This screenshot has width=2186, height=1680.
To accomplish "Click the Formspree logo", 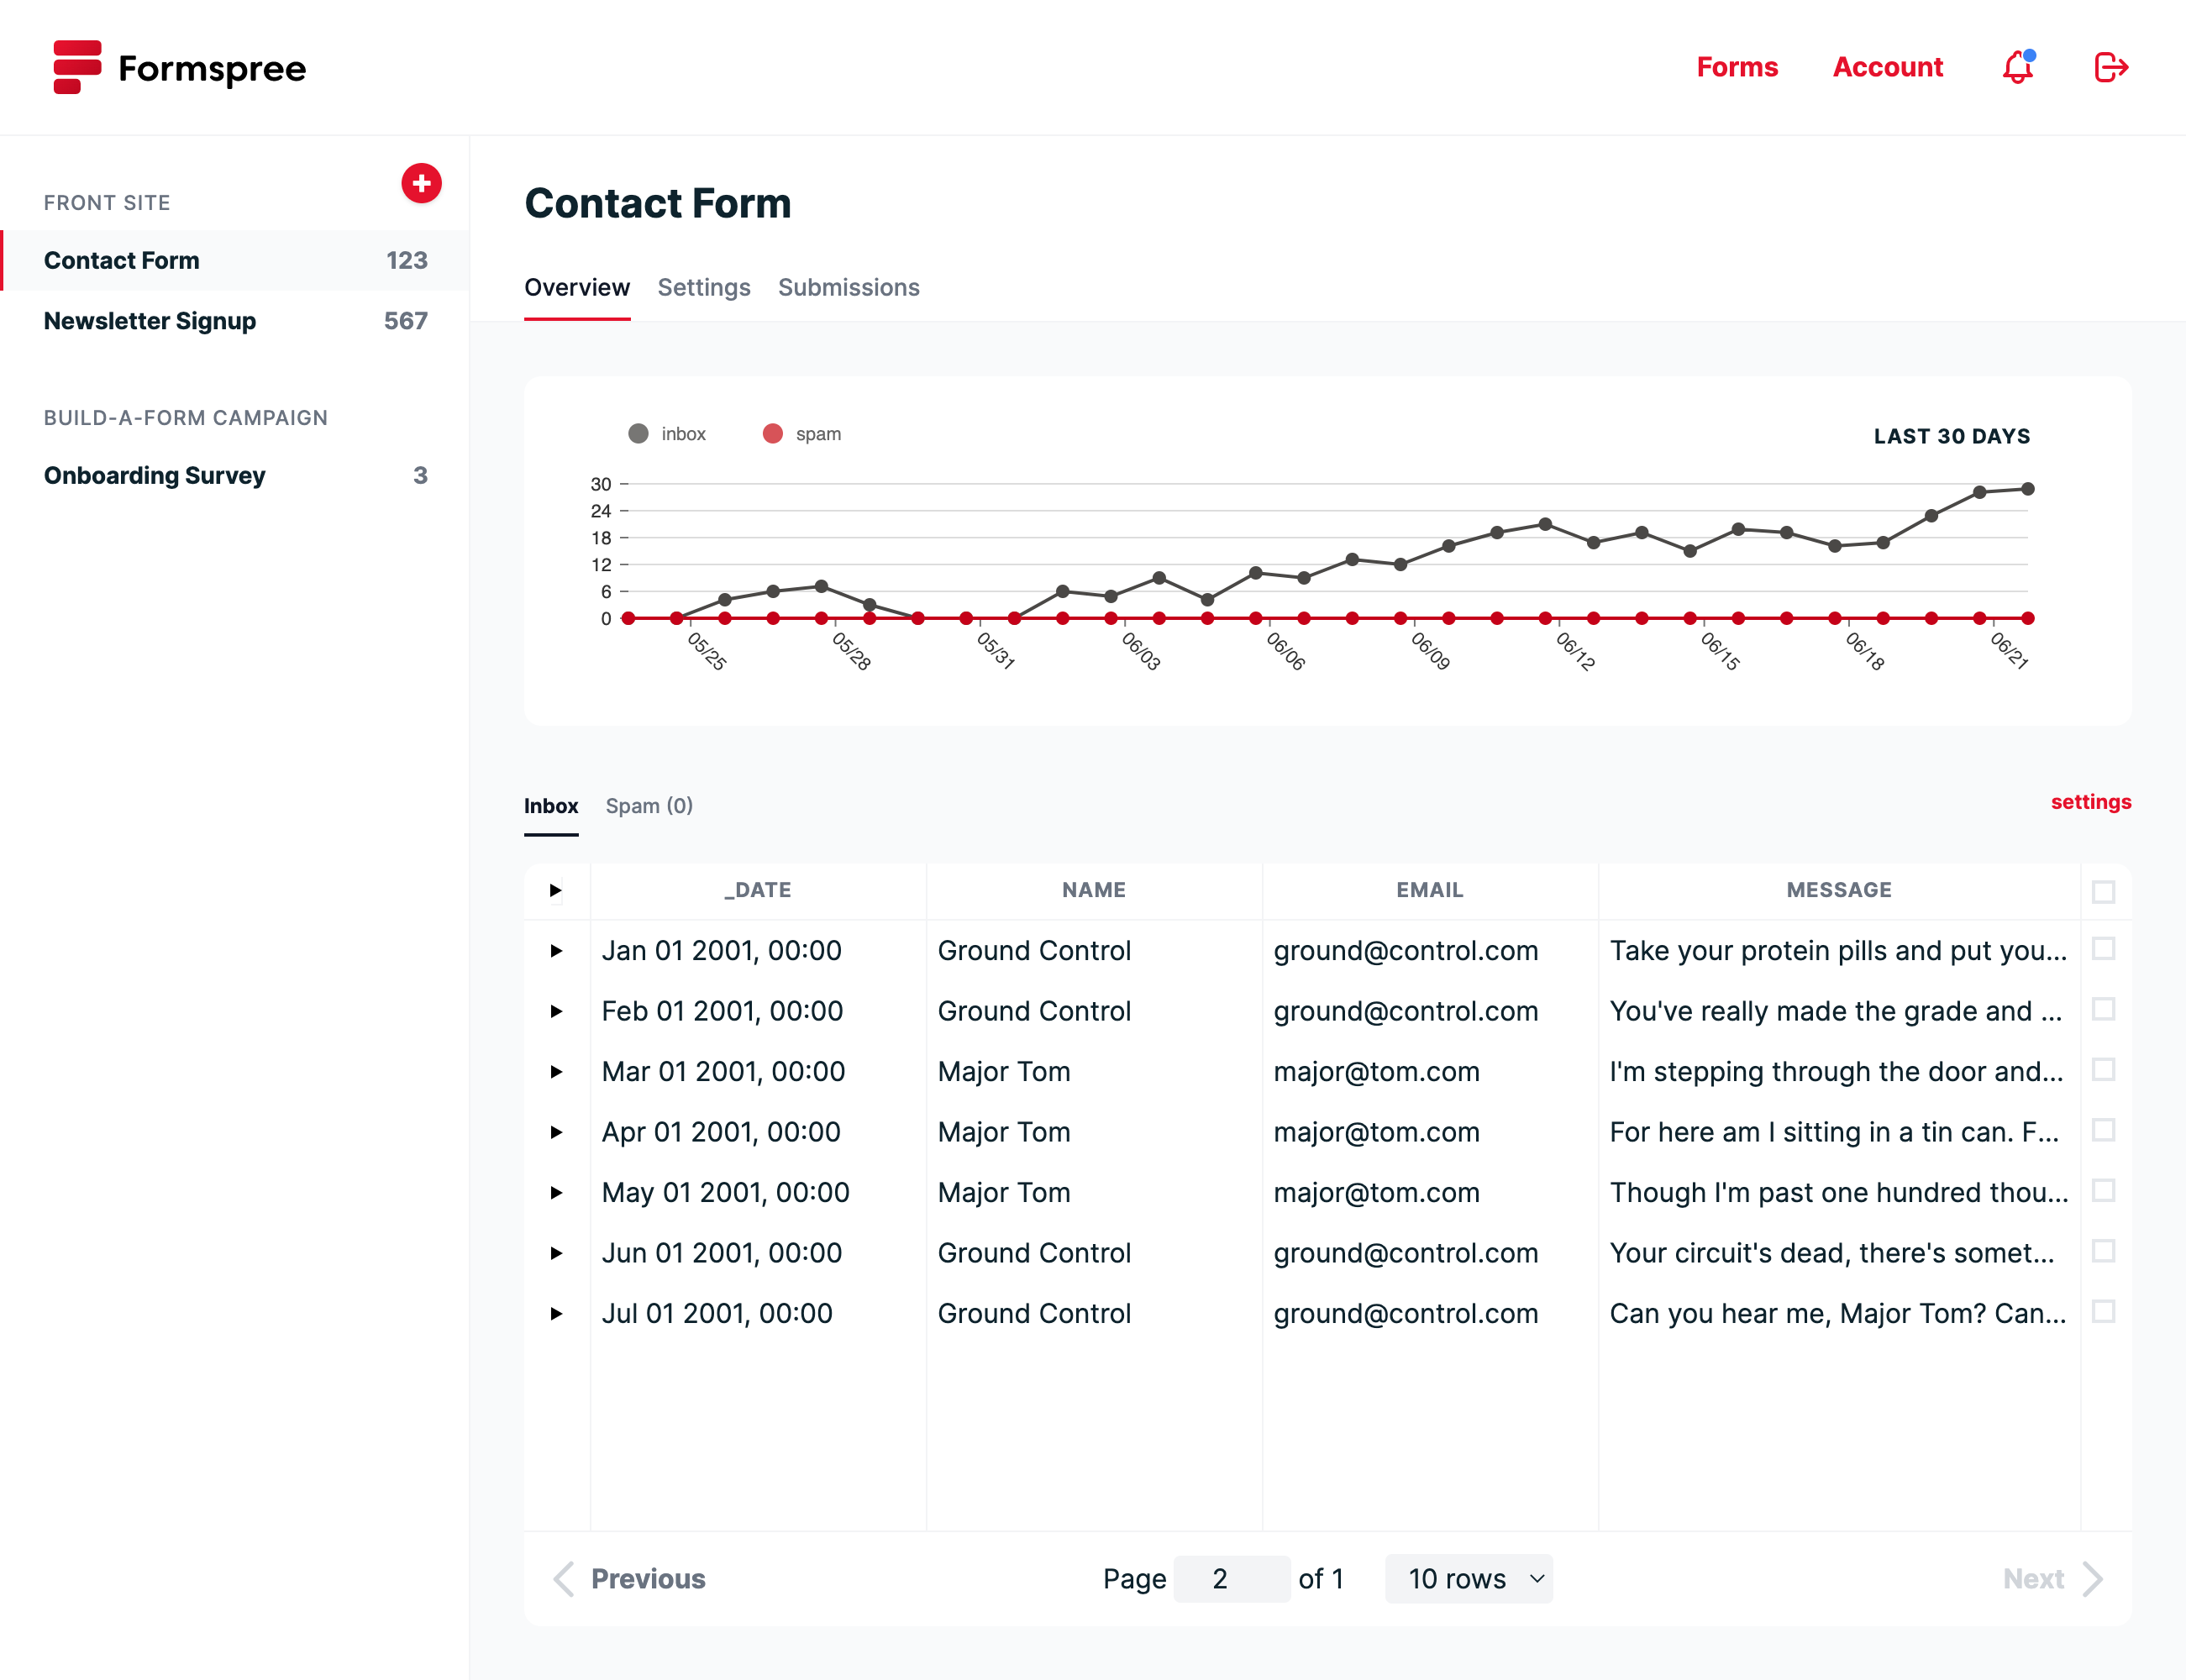I will coord(178,68).
